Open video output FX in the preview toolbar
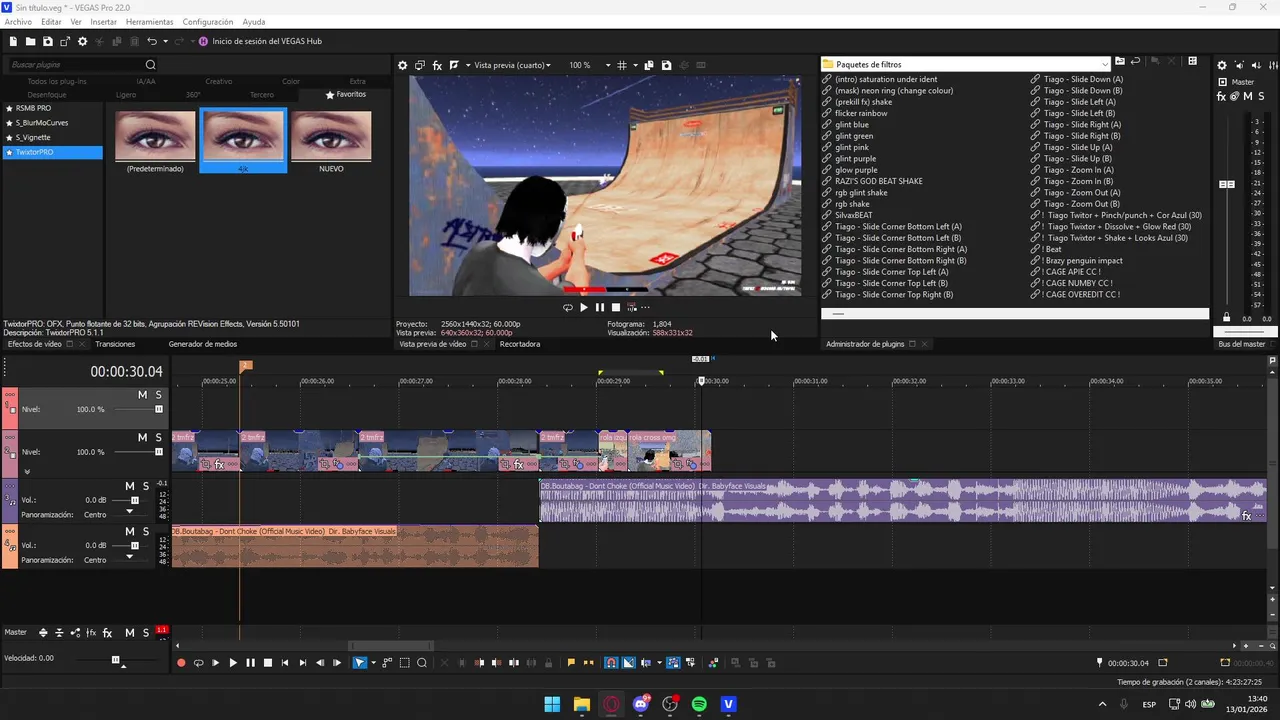Image resolution: width=1280 pixels, height=720 pixels. coord(437,65)
